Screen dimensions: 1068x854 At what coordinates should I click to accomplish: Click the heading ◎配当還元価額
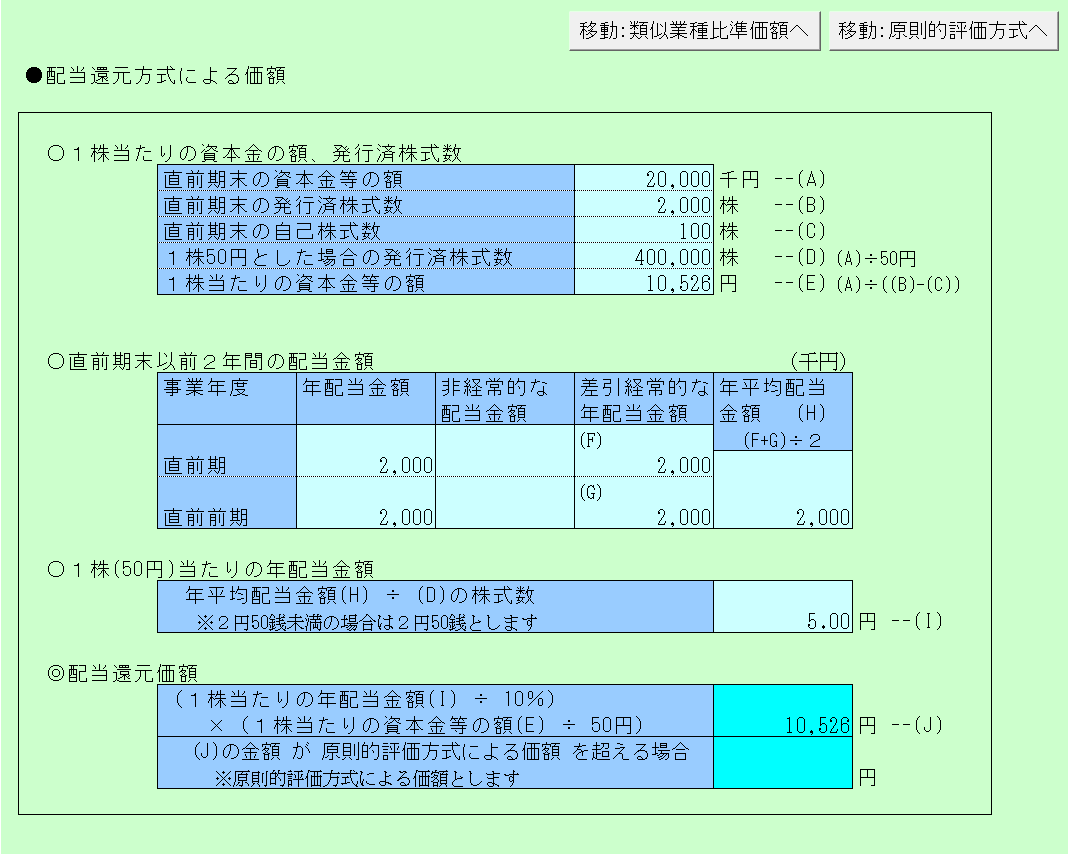(123, 673)
